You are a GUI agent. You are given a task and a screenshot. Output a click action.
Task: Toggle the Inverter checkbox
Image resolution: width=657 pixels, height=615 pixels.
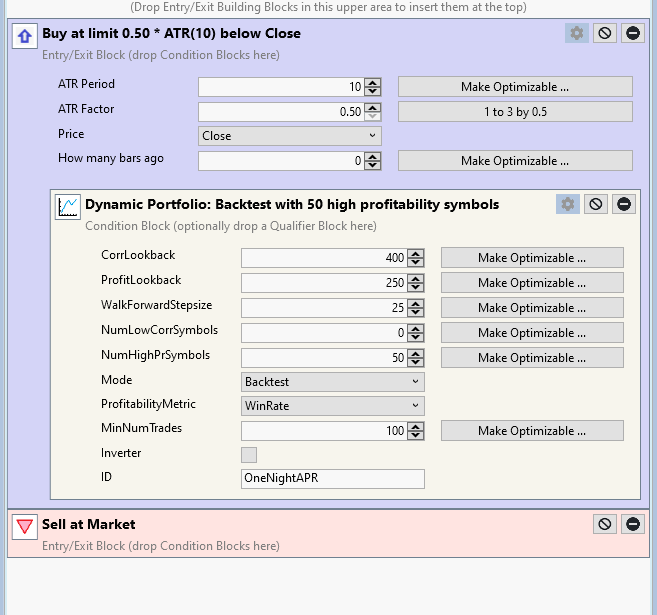tap(249, 455)
